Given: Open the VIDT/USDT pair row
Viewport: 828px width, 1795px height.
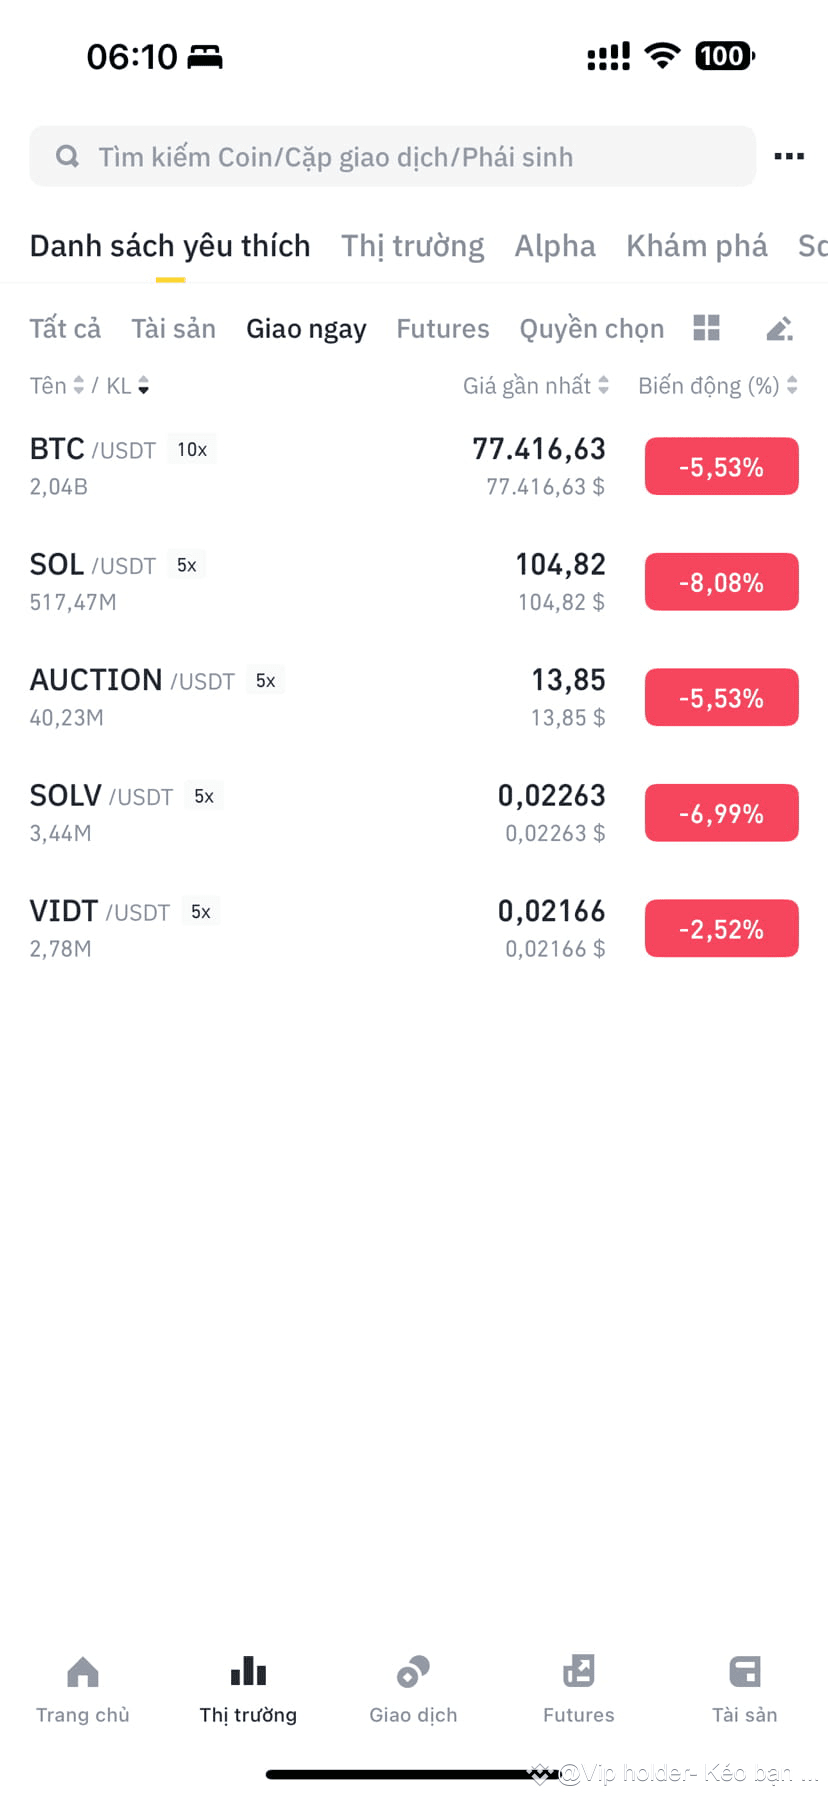Looking at the screenshot, I should click(414, 929).
